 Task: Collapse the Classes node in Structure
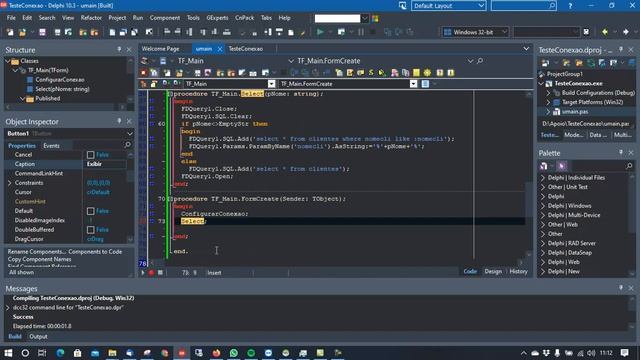pos(8,61)
